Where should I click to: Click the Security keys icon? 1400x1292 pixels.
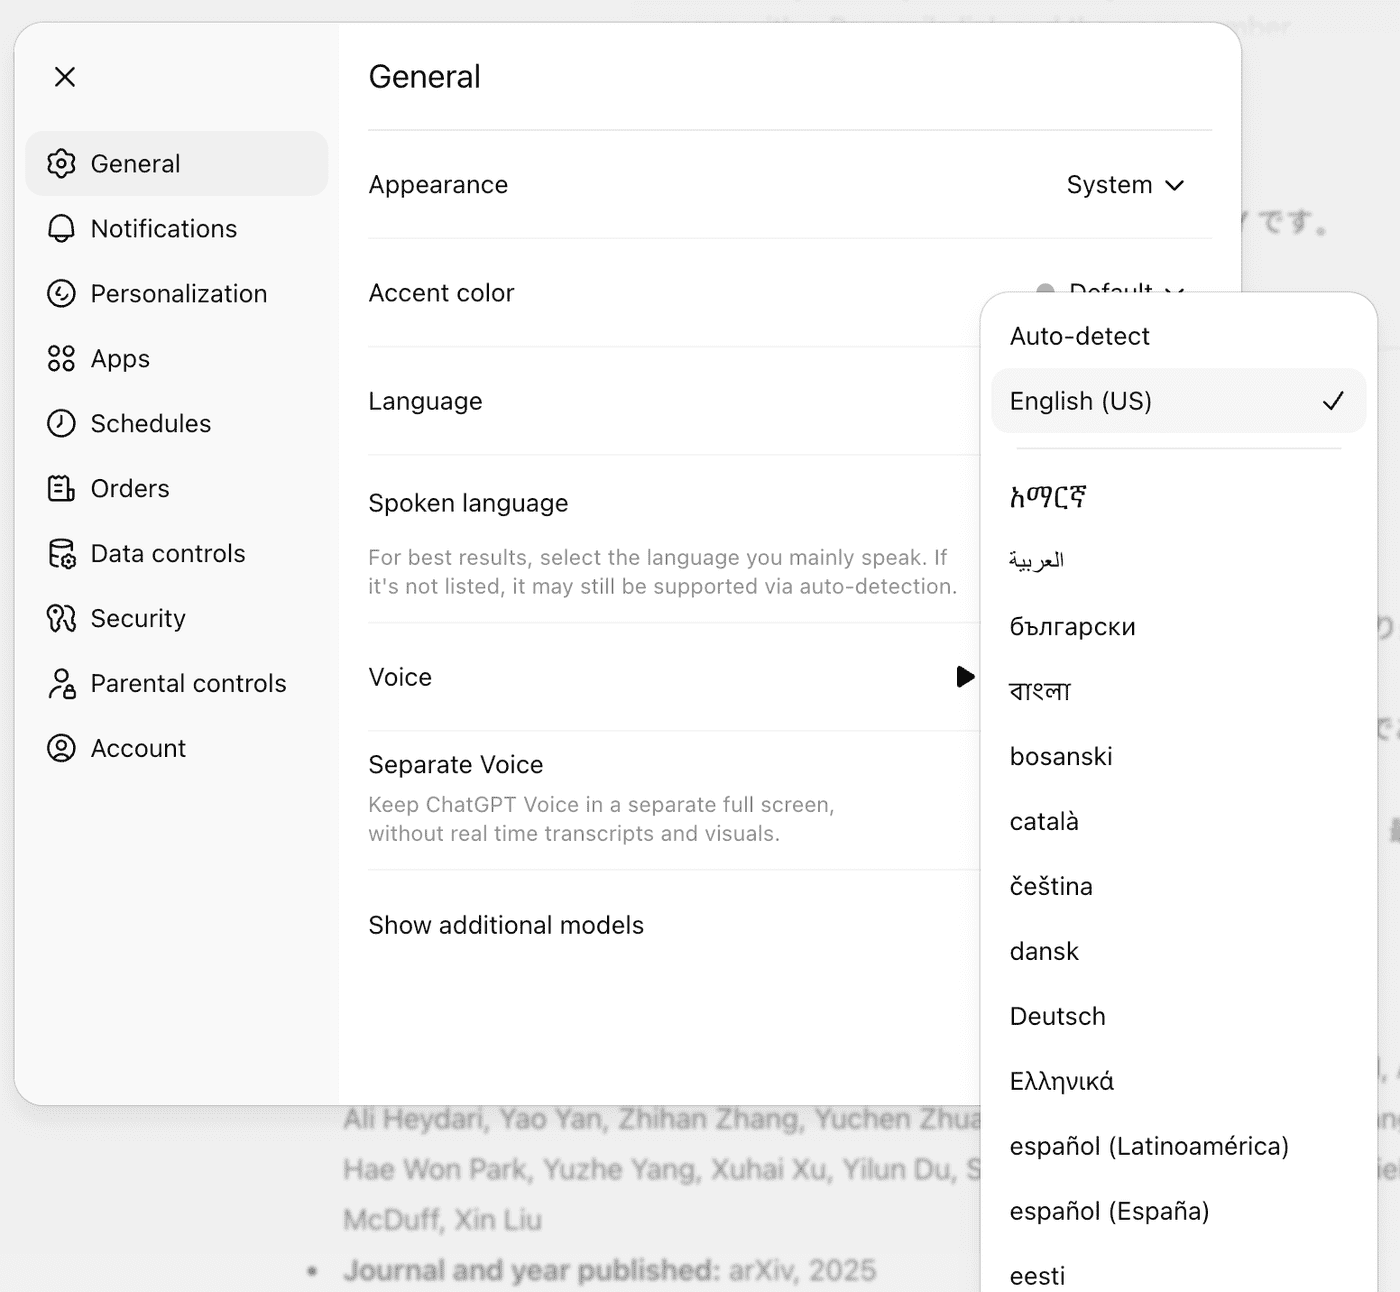coord(61,619)
